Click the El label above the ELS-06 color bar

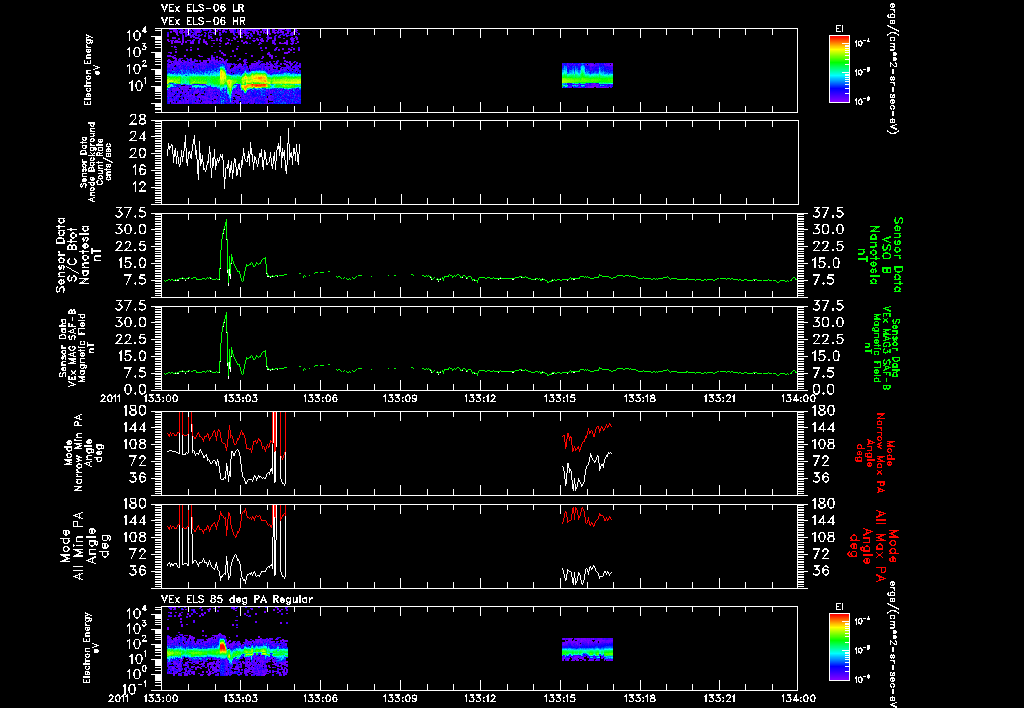(839, 29)
